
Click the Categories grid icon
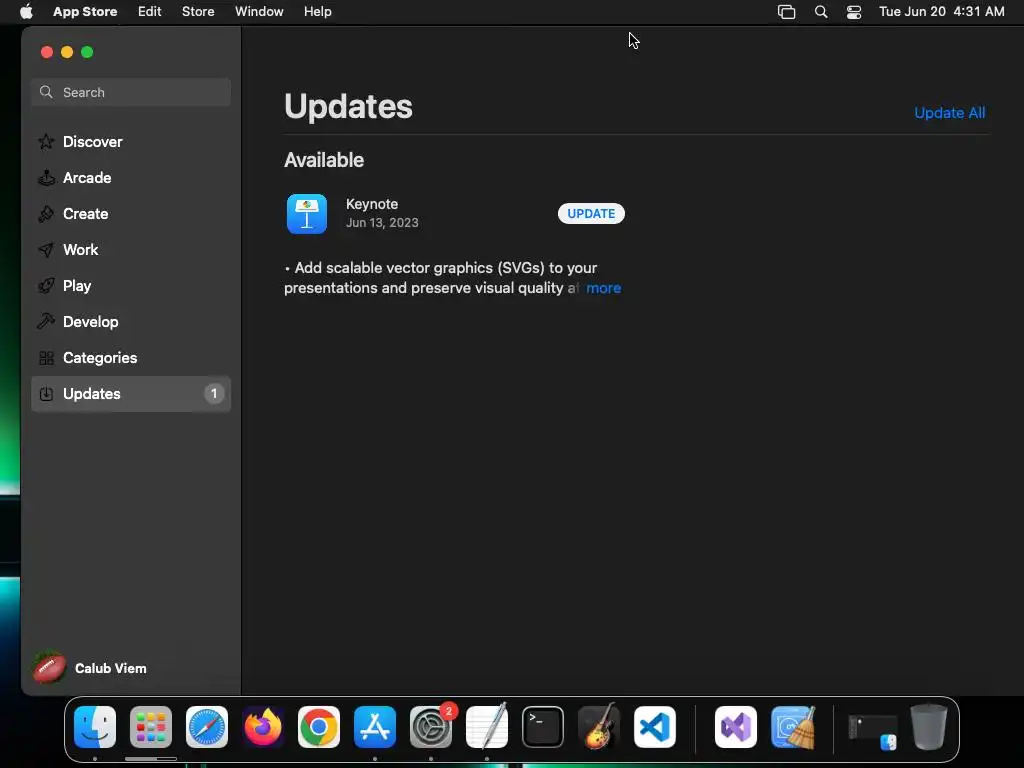(46, 358)
